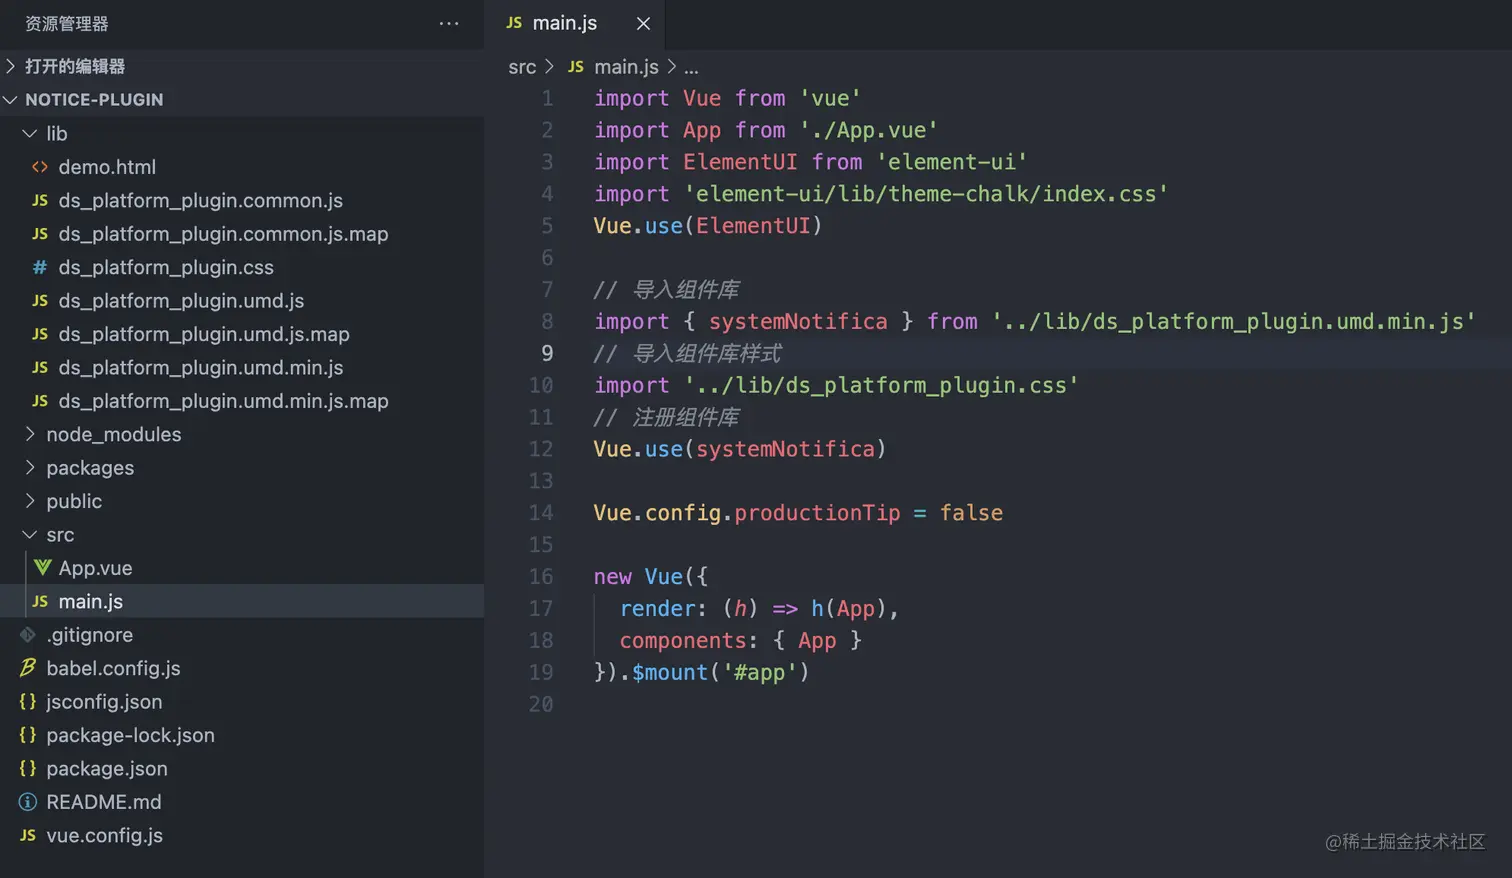Viewport: 1512px width, 878px height.
Task: Click the Babel icon of babel.config.js
Action: 28,668
